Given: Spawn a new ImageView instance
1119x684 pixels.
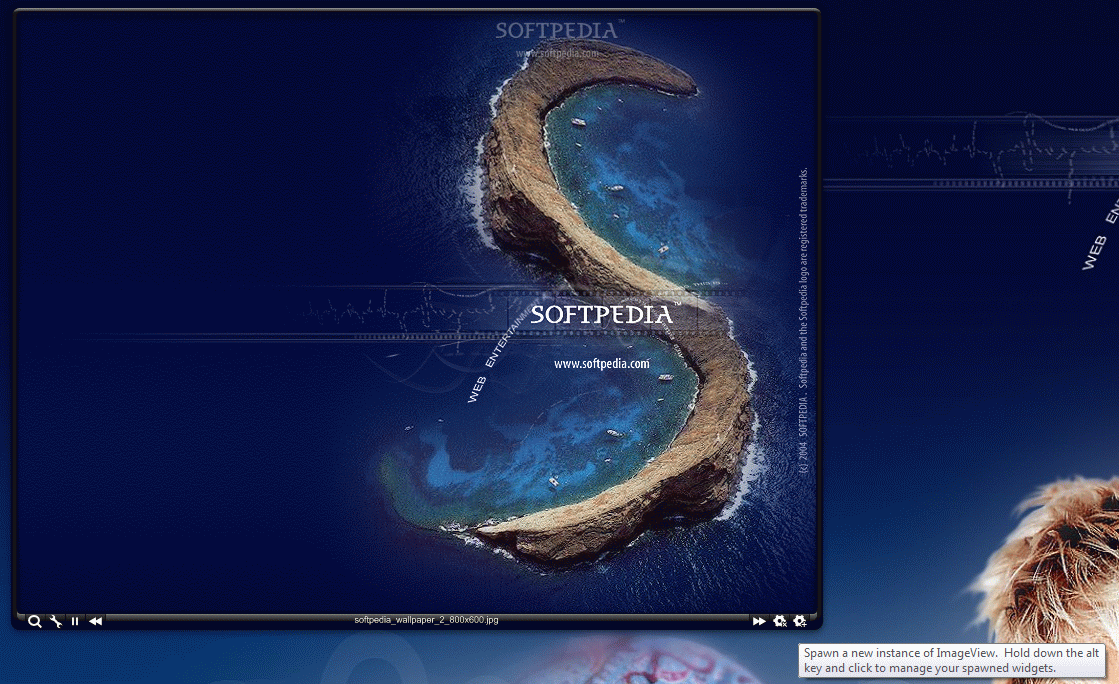Looking at the screenshot, I should coord(800,621).
